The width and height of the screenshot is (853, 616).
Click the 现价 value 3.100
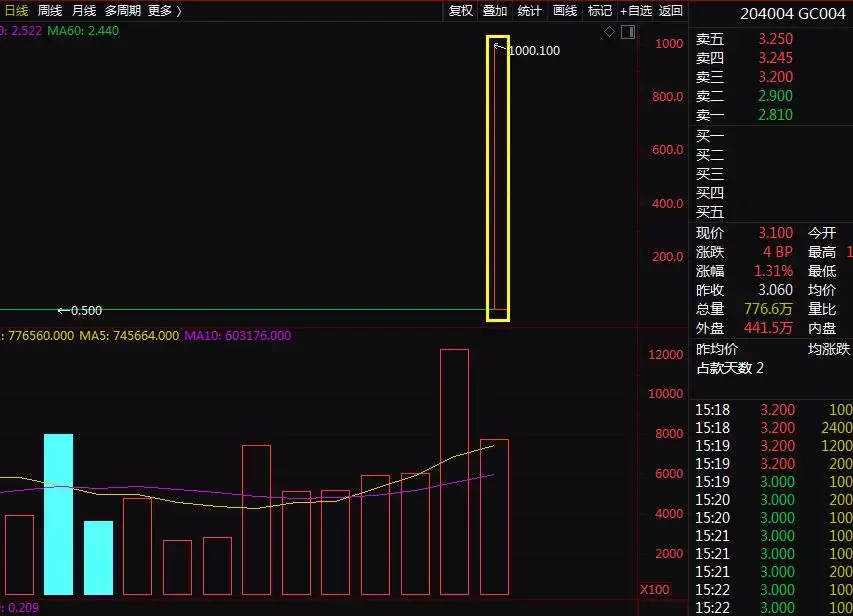(x=776, y=233)
